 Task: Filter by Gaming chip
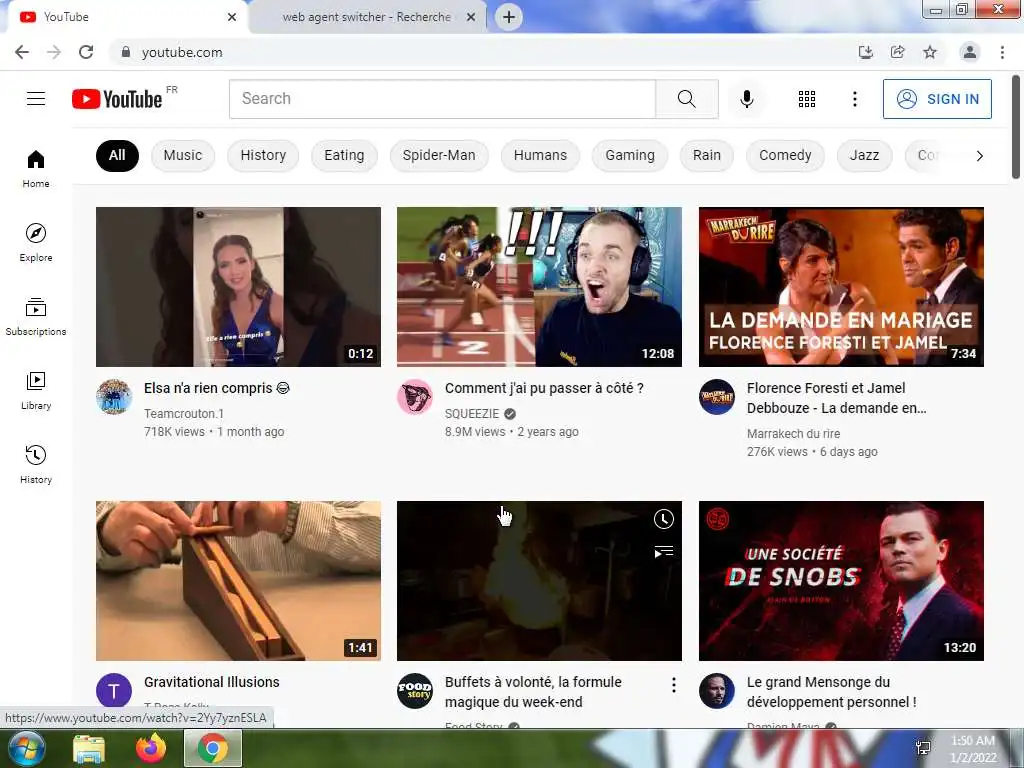point(630,155)
